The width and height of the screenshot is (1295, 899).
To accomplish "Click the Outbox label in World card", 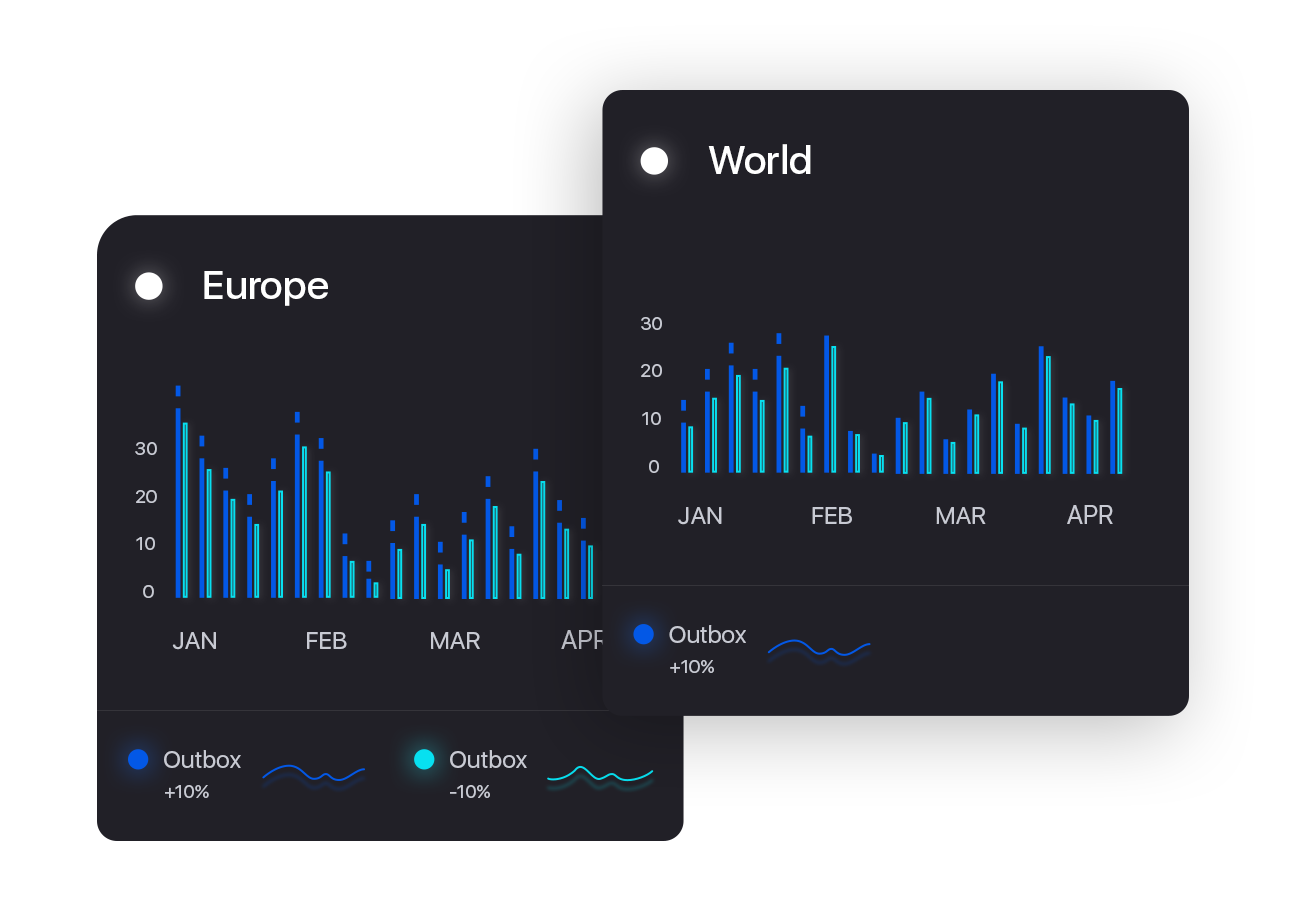I will pyautogui.click(x=707, y=635).
